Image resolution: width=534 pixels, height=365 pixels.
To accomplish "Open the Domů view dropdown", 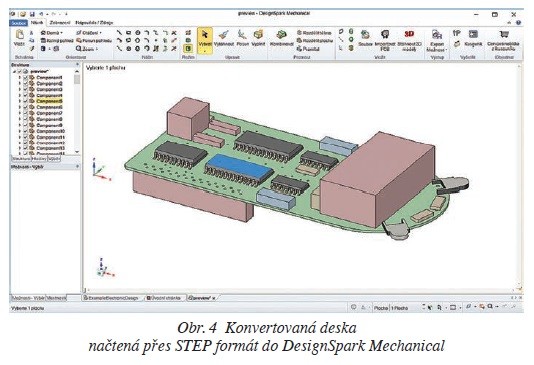I will click(x=51, y=33).
